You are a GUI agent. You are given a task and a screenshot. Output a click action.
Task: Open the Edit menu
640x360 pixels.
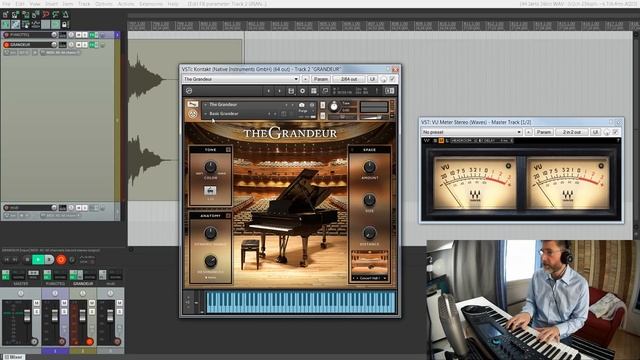click(x=20, y=4)
